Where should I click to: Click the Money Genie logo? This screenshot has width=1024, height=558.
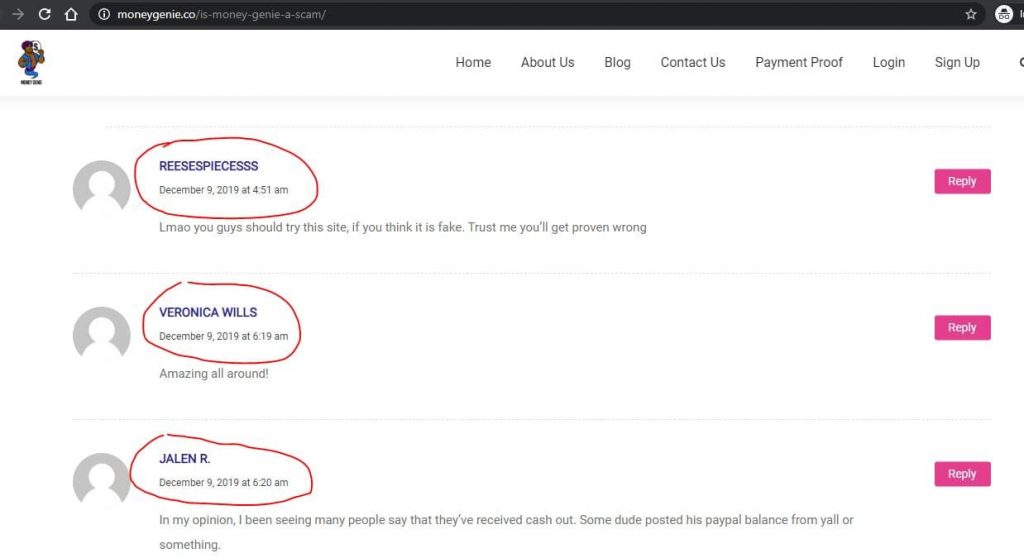31,62
